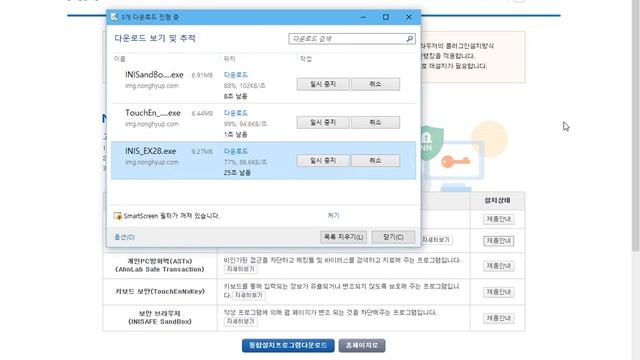
Task: Select the TouchEn_....exe file name
Action: 153,113
